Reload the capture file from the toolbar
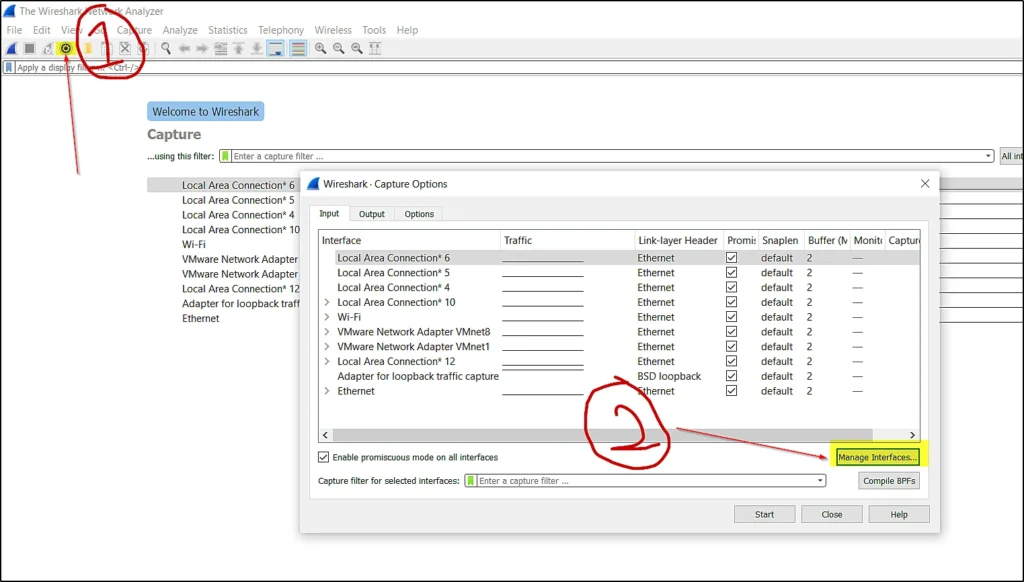The width and height of the screenshot is (1024, 582). click(x=144, y=48)
